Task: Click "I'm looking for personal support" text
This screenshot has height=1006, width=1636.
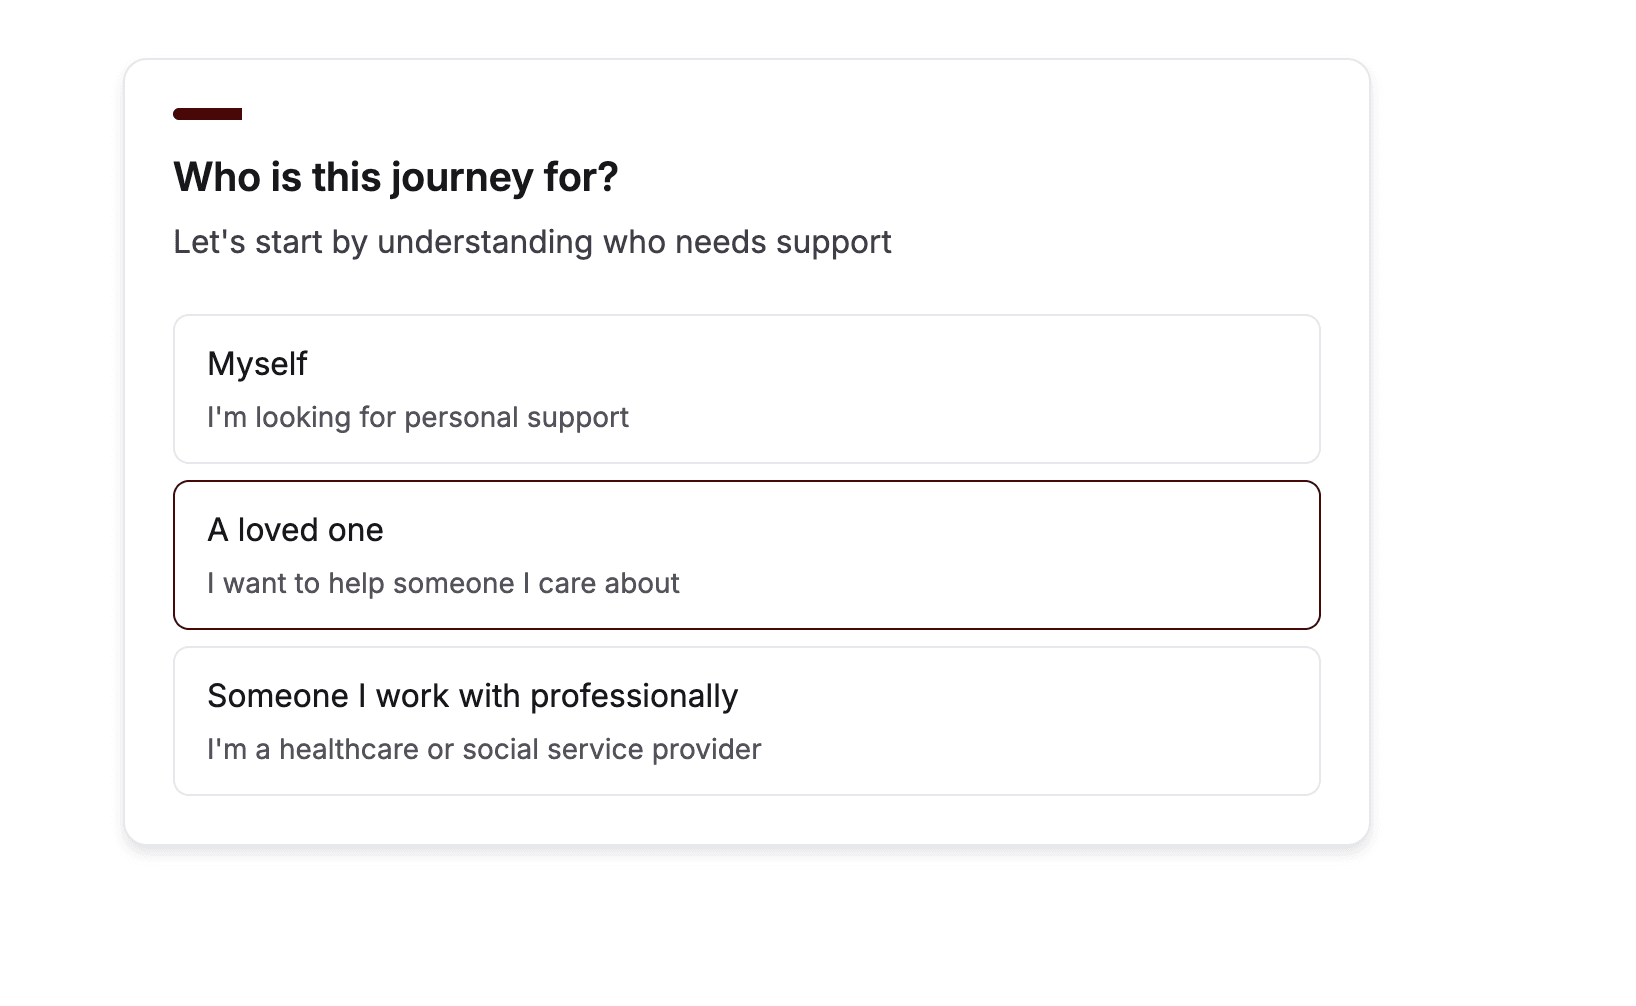Action: click(418, 417)
